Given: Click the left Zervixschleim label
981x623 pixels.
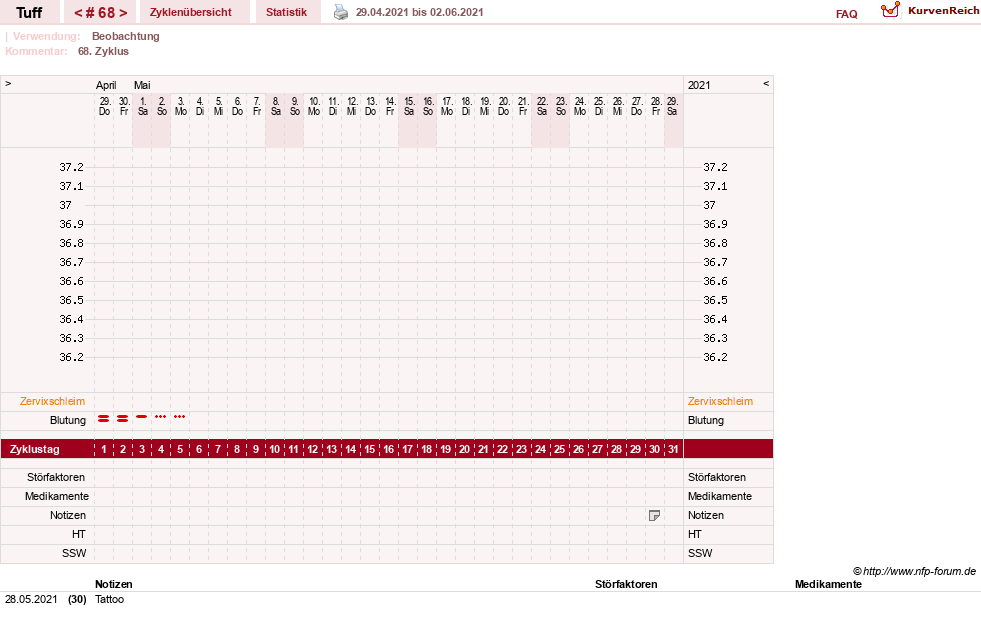Looking at the screenshot, I should tap(53, 402).
